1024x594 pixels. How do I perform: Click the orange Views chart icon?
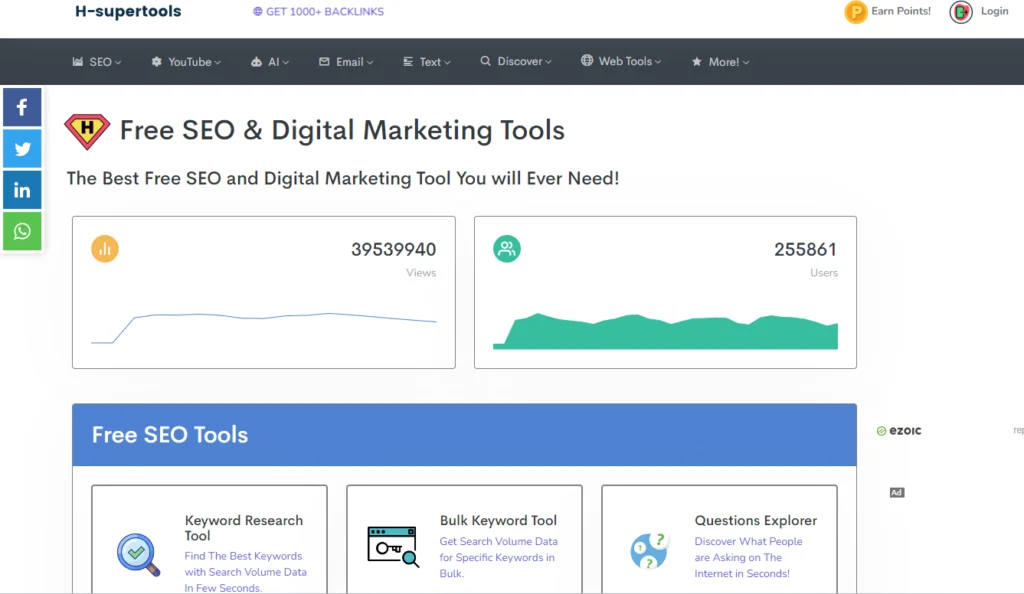point(104,249)
